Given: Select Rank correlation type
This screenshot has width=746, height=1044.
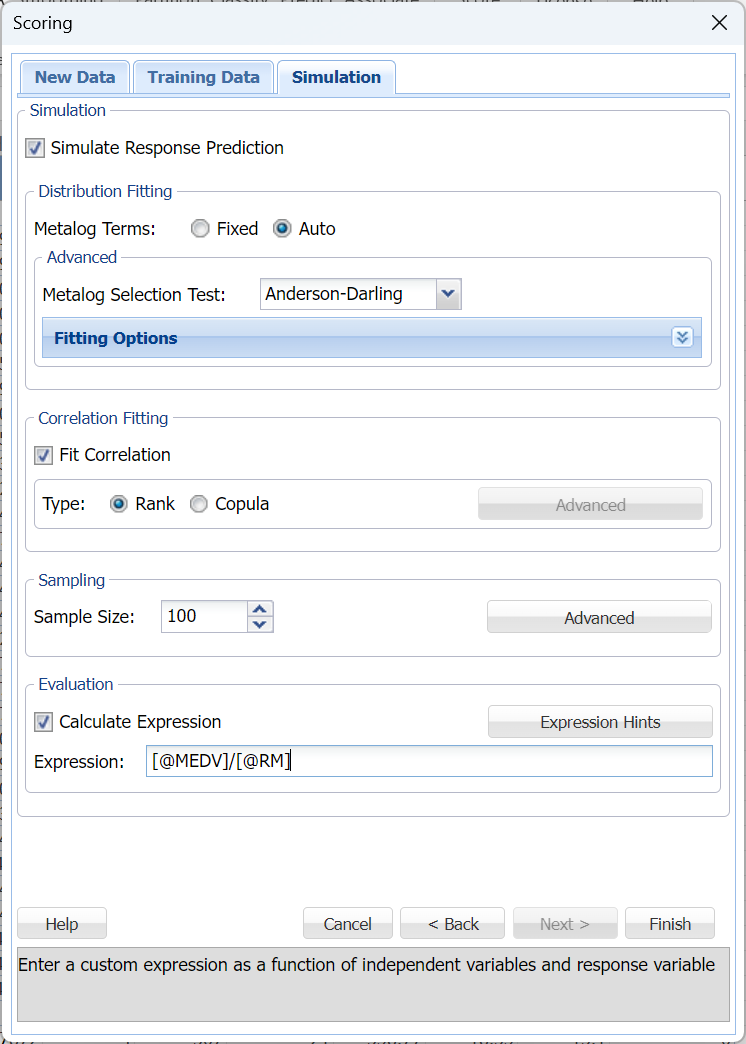Looking at the screenshot, I should [x=119, y=504].
